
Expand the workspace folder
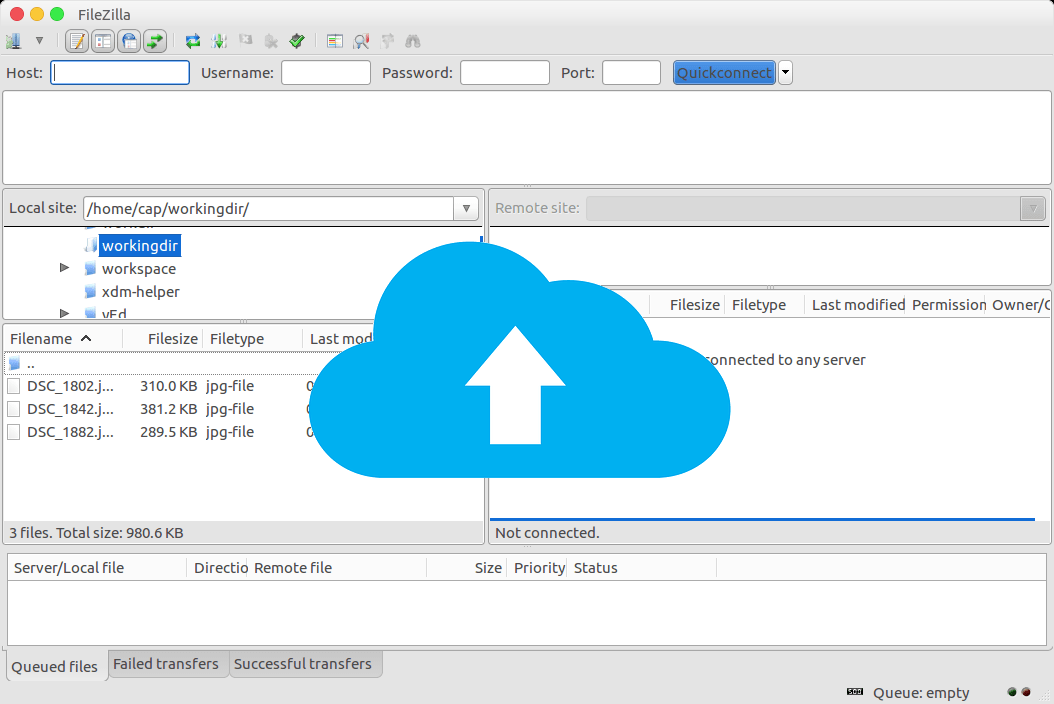point(63,268)
